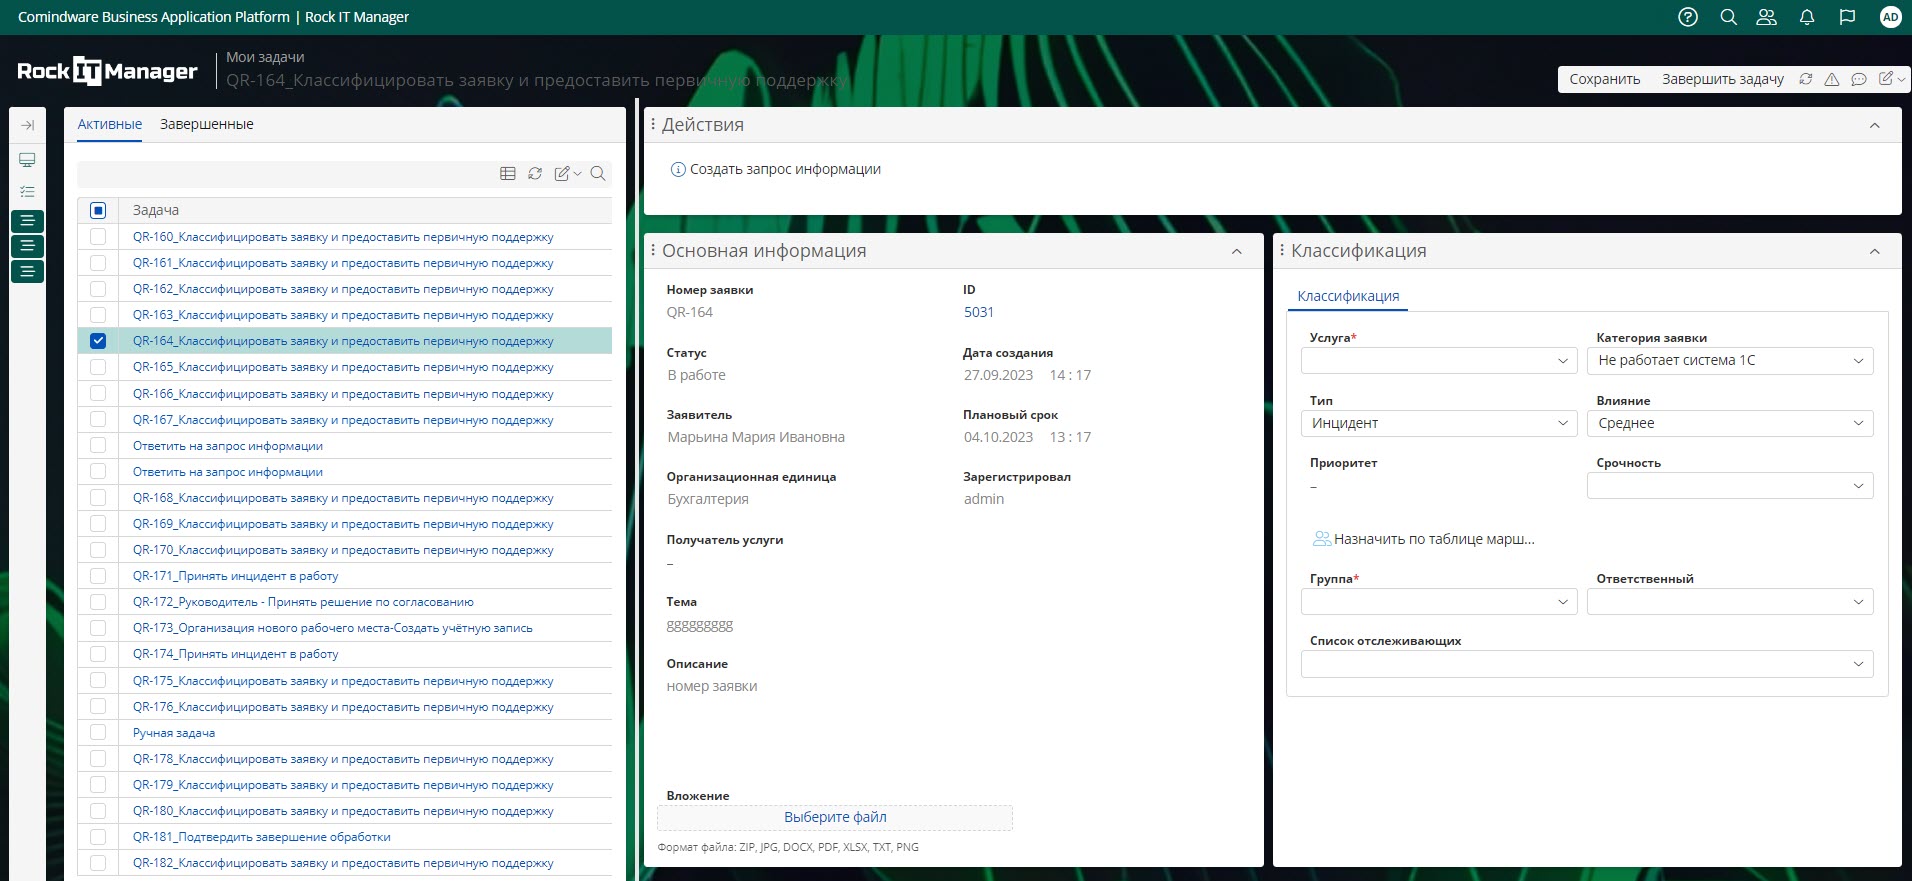Open global search in the top bar

click(x=1728, y=17)
